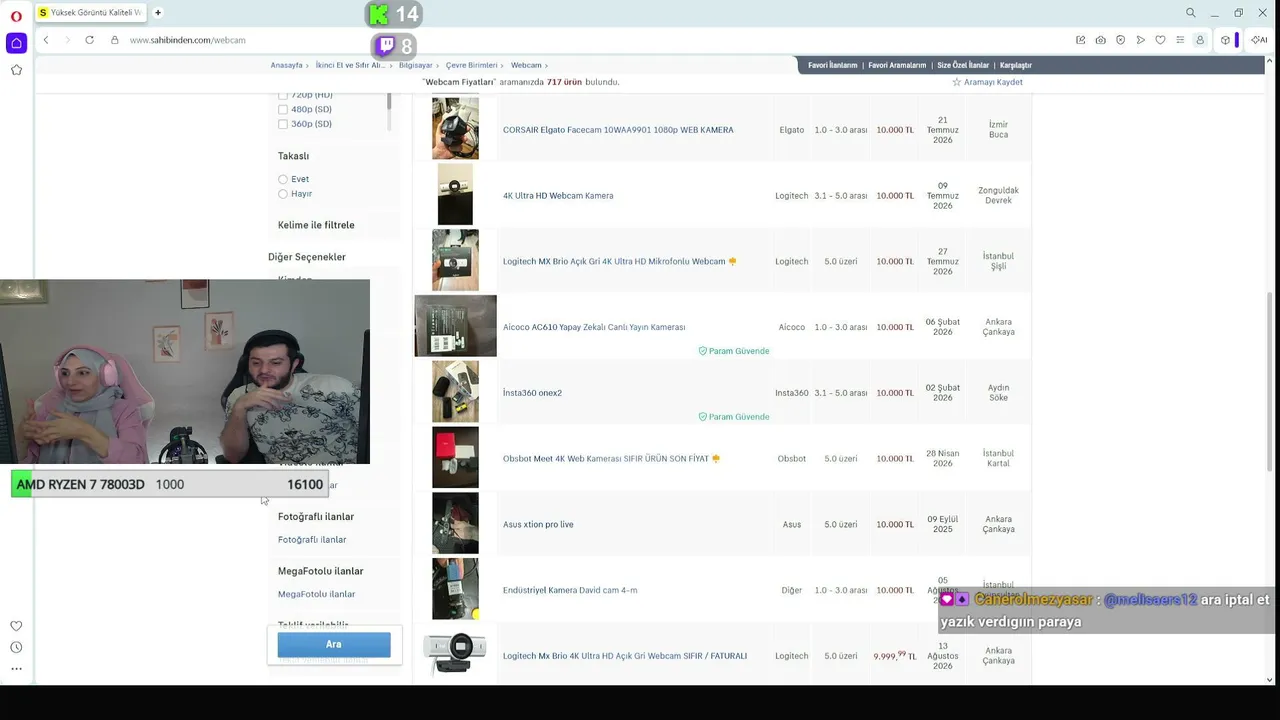The height and width of the screenshot is (720, 1280).
Task: Open the Opera main menu logo
Action: coord(16,15)
